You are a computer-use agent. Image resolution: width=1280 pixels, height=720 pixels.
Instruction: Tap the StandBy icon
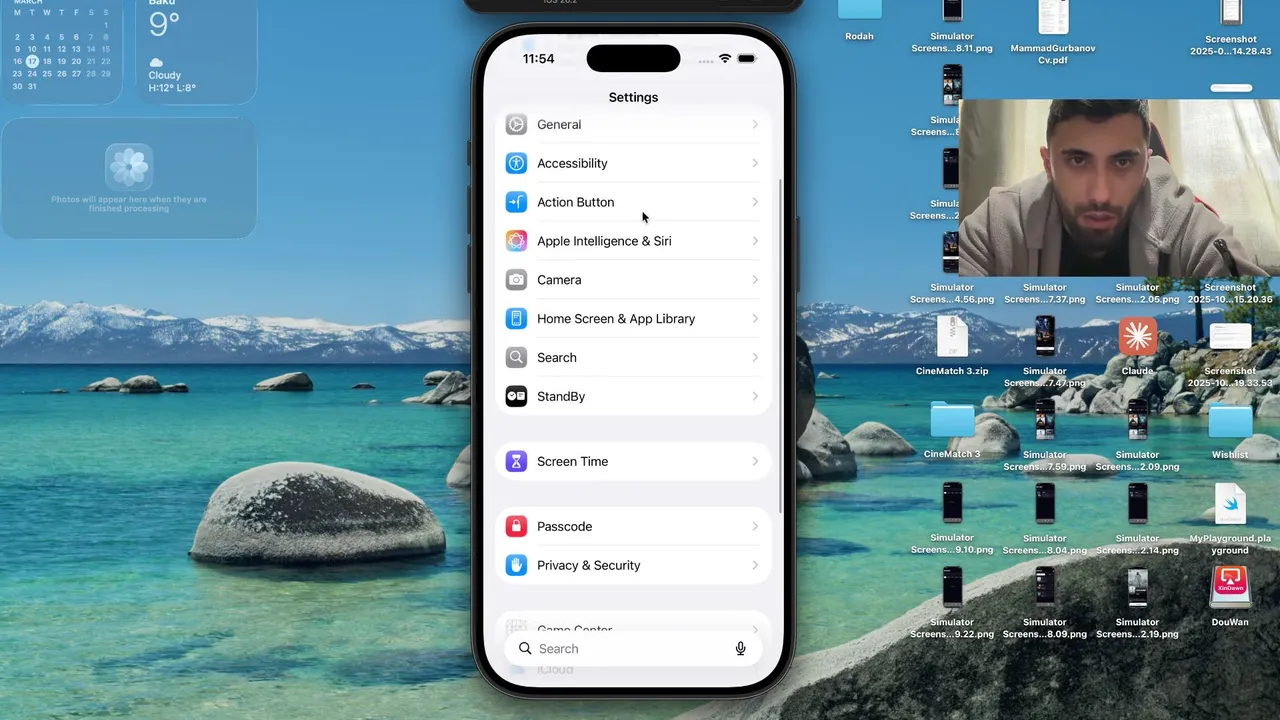pos(516,396)
